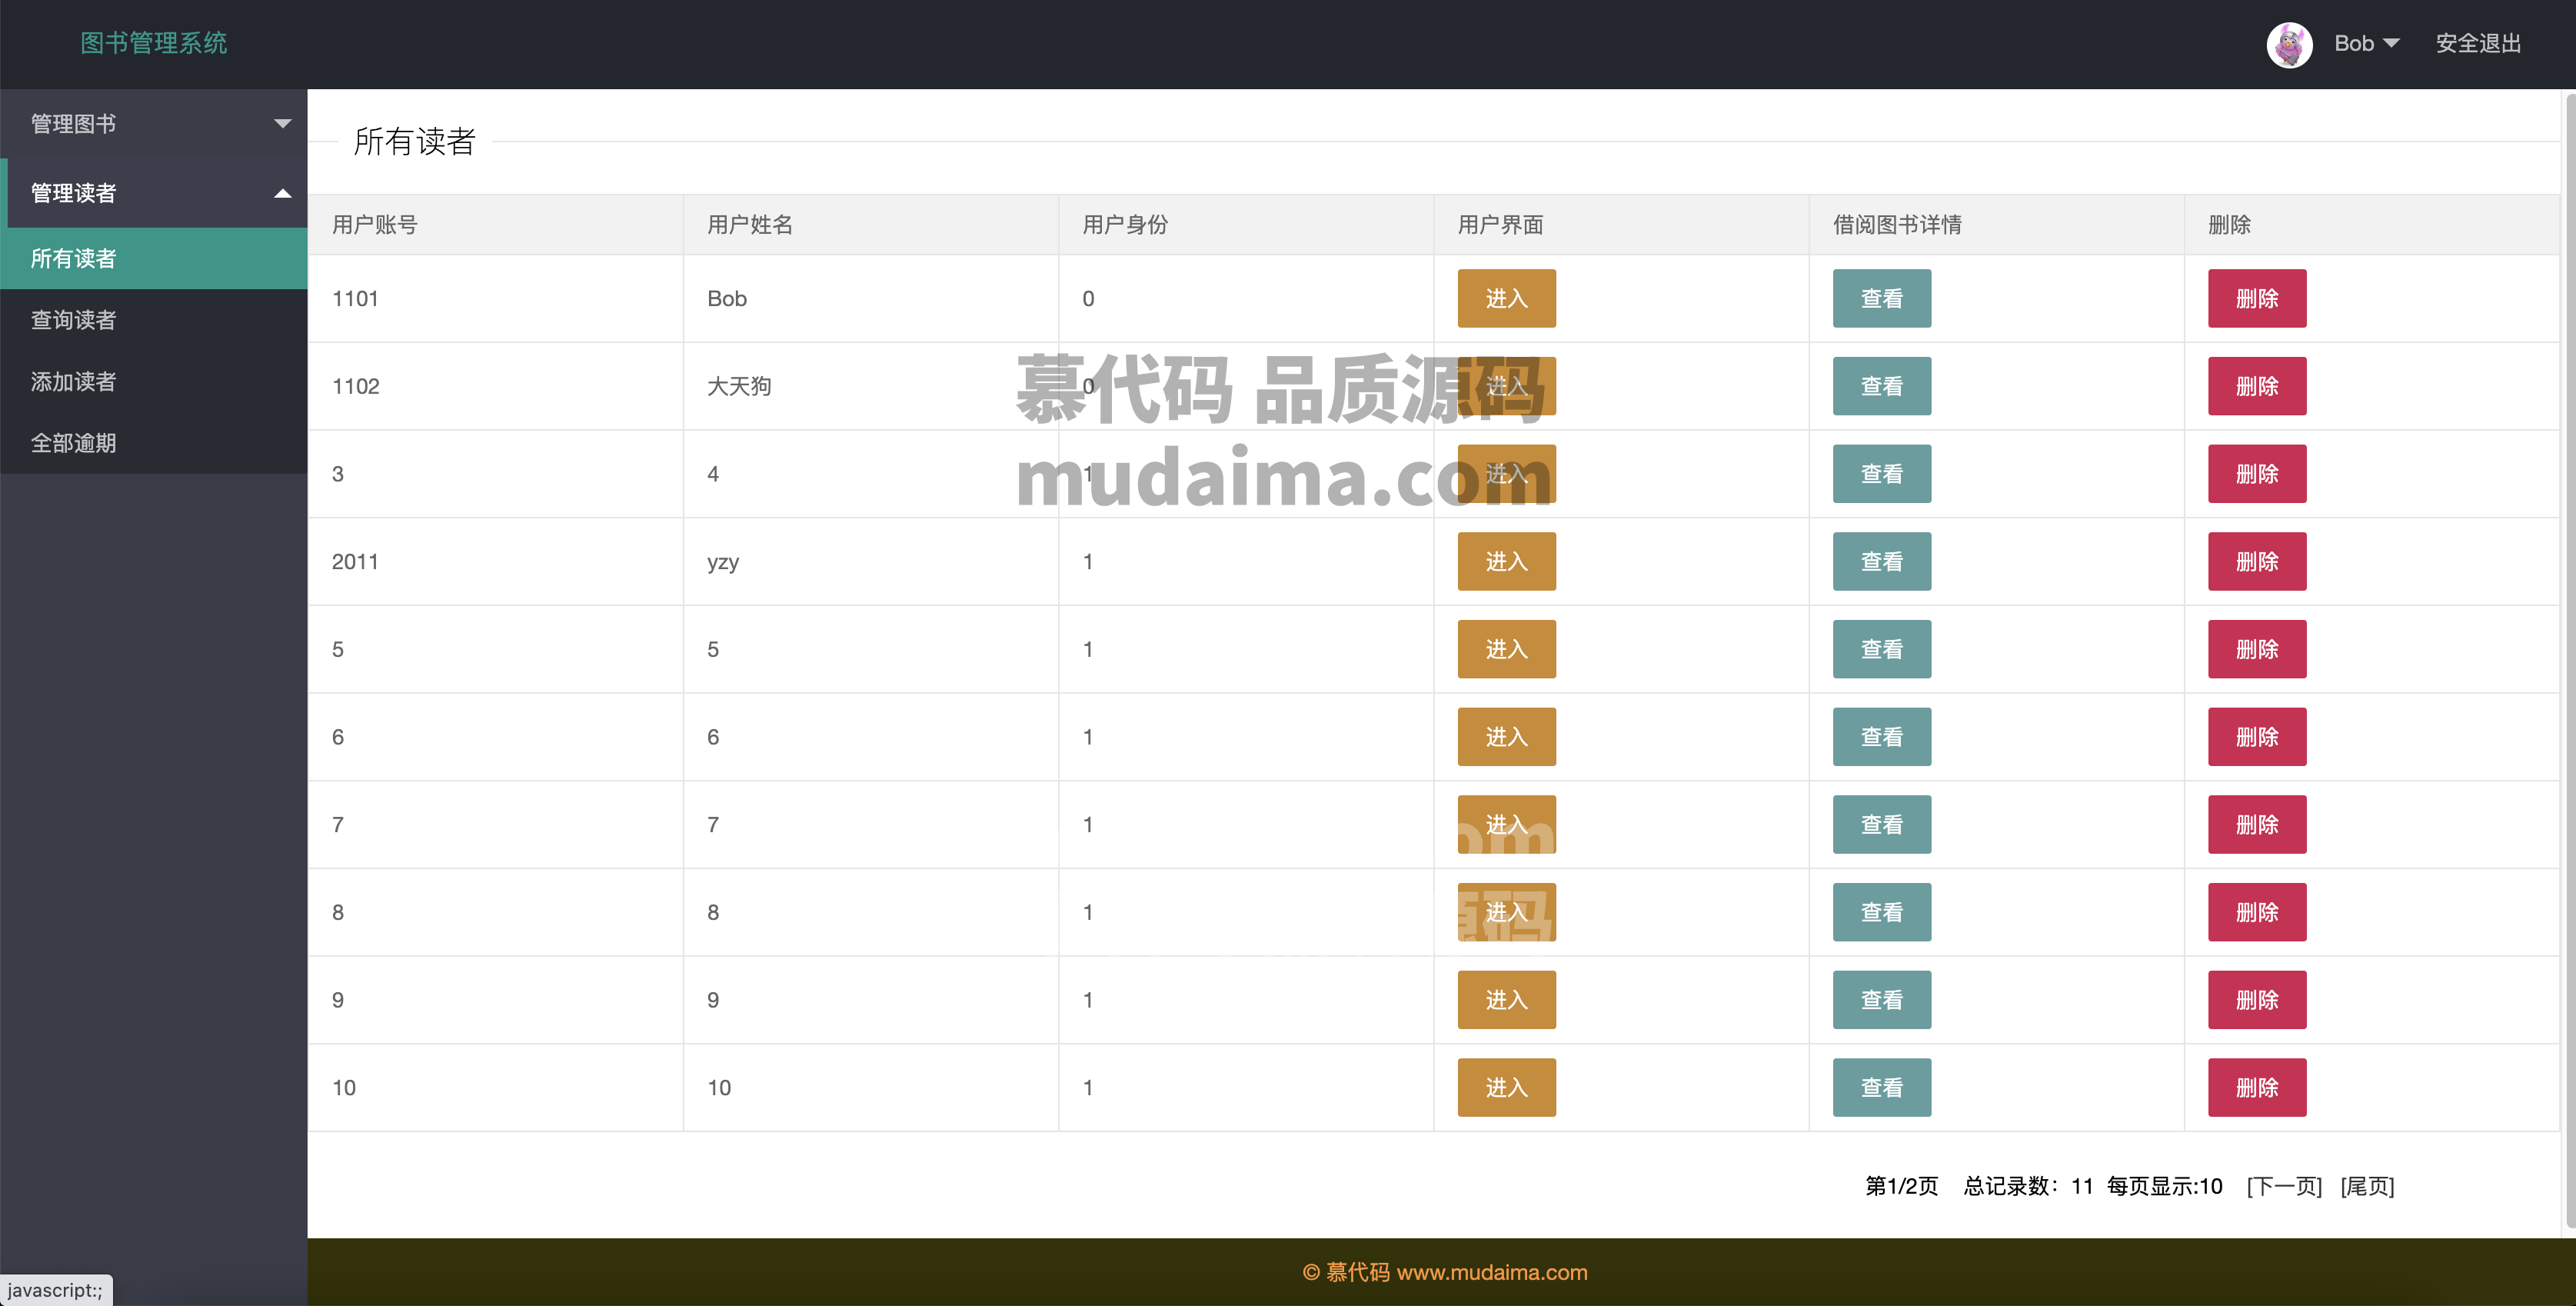2576x1306 pixels.
Task: Click 删除 for account 10
Action: pos(2257,1087)
